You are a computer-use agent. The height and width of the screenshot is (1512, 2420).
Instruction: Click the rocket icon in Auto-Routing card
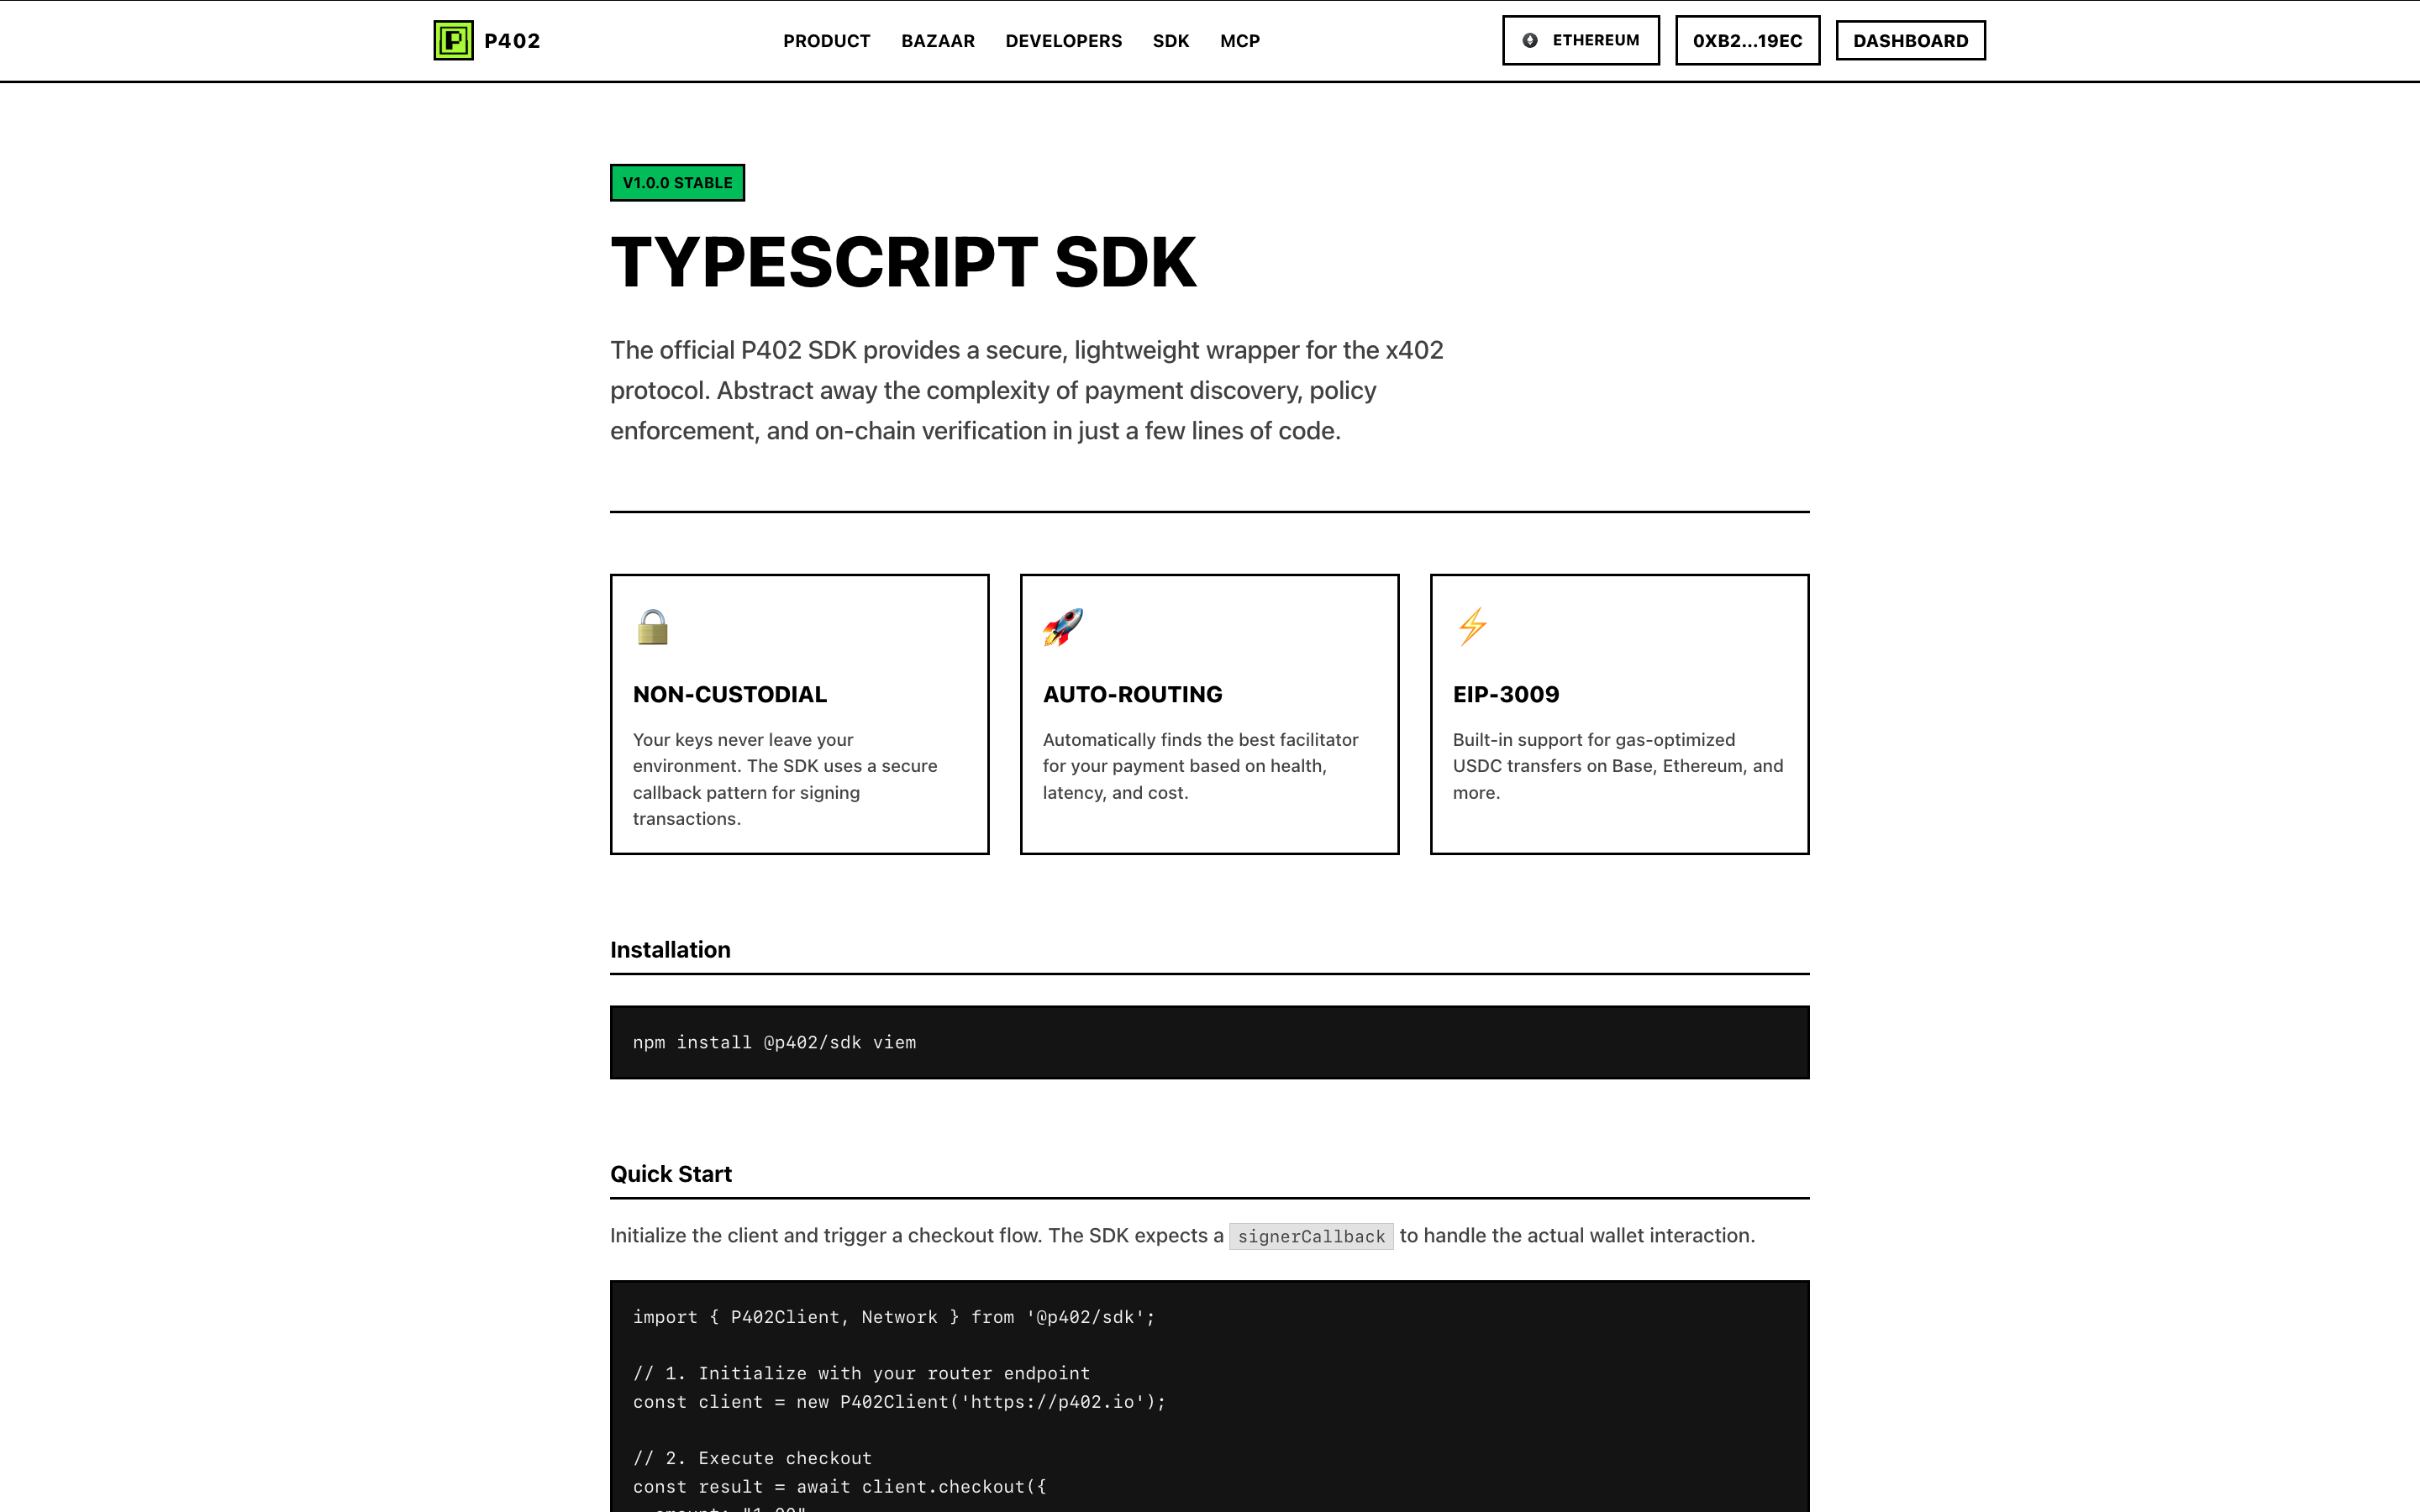point(1062,627)
